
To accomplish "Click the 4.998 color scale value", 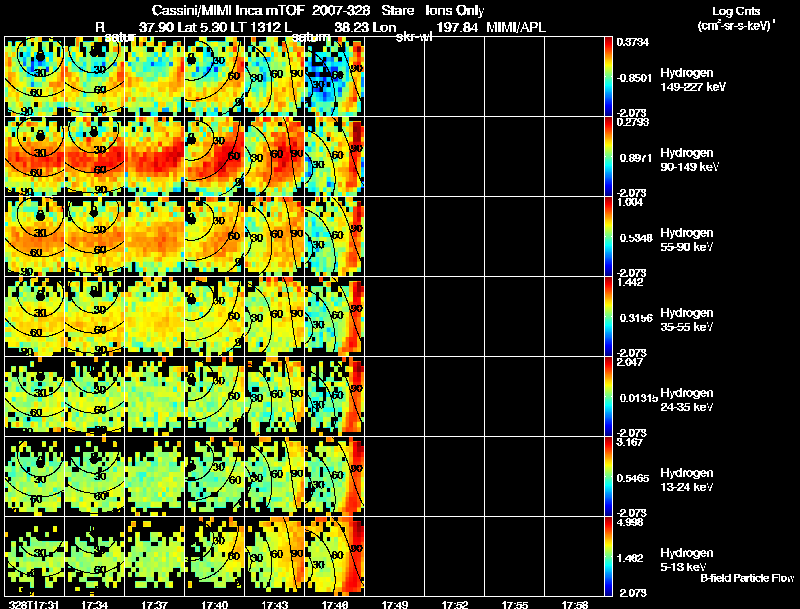I will coord(630,522).
